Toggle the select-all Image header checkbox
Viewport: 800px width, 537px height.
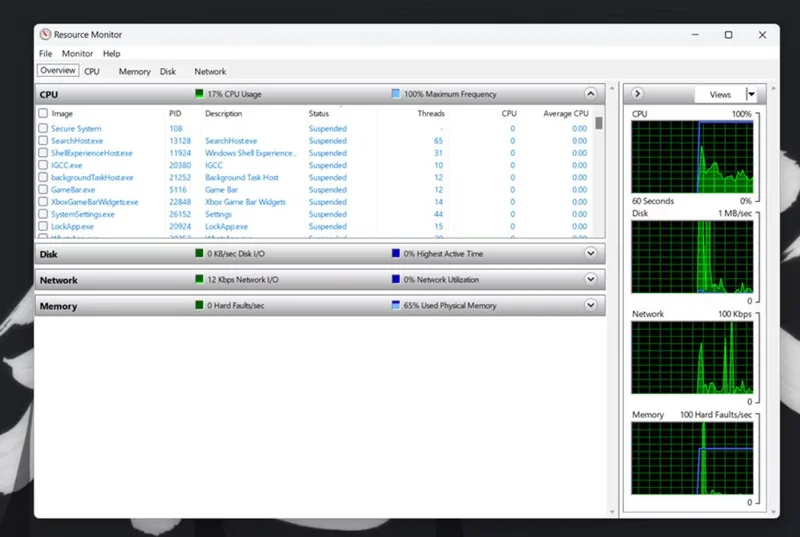pos(43,114)
